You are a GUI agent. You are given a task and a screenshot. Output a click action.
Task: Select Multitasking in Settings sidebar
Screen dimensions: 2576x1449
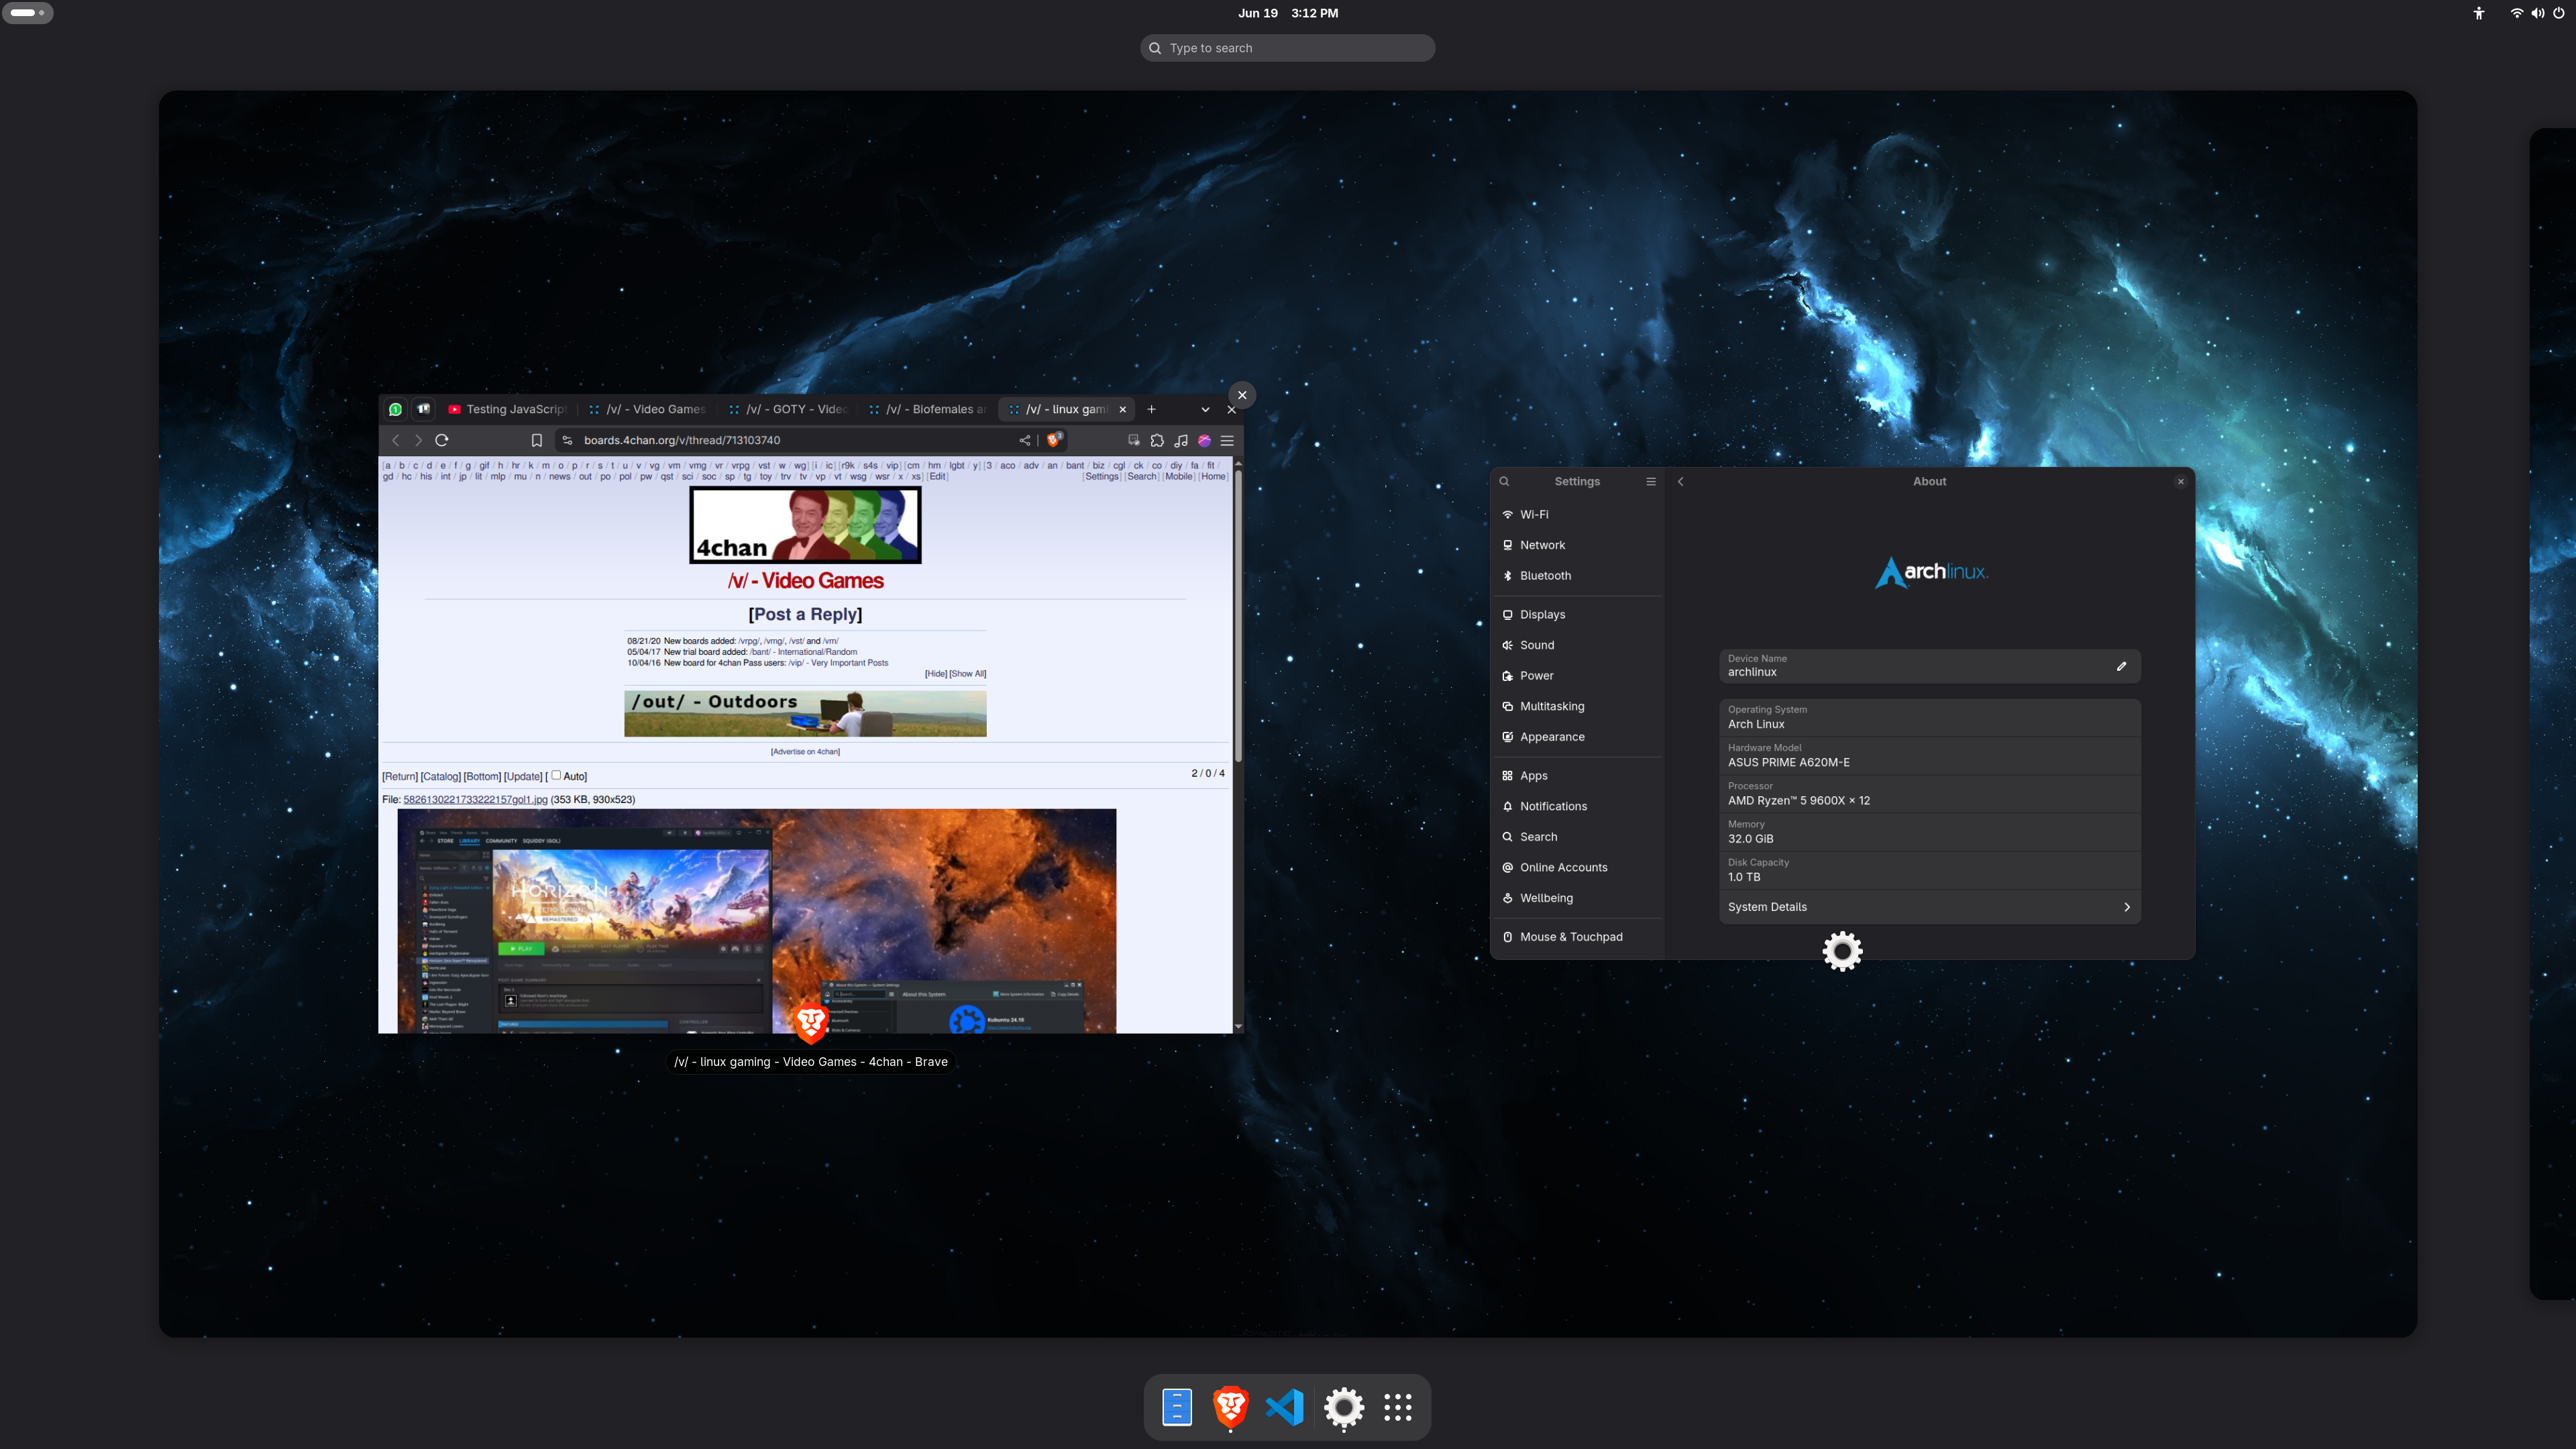click(x=1578, y=706)
